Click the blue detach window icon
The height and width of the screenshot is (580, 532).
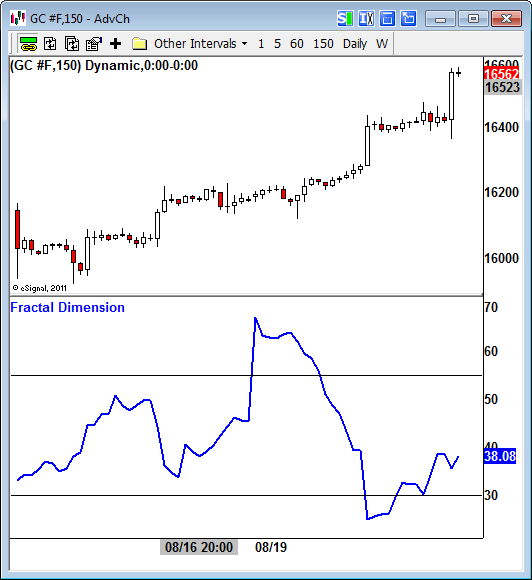point(408,18)
